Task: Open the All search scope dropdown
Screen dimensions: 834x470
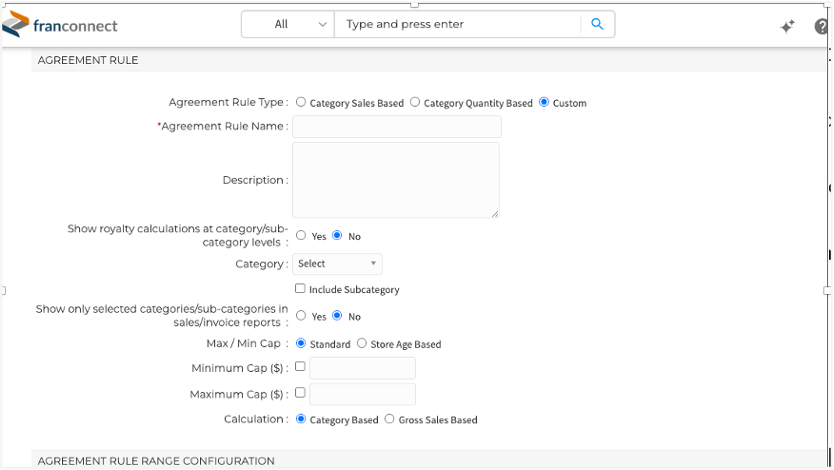Action: [x=288, y=24]
